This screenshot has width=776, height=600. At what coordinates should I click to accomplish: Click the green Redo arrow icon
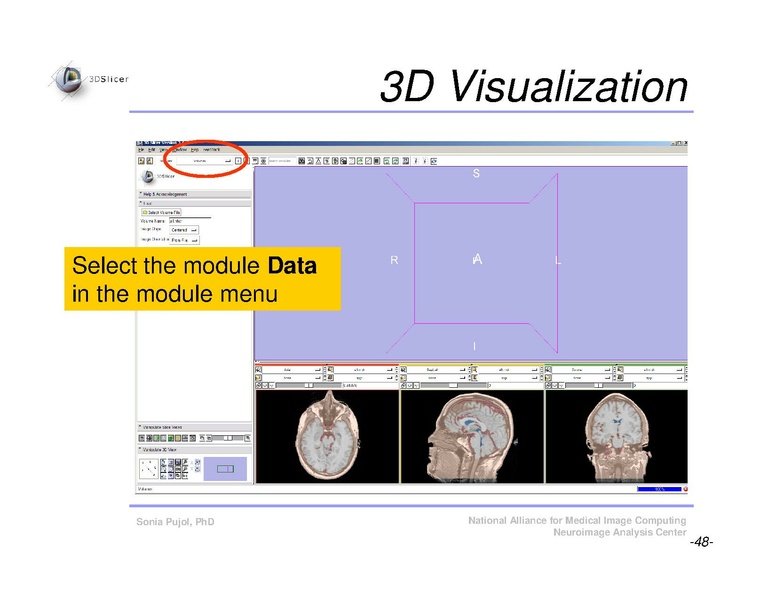pos(395,161)
